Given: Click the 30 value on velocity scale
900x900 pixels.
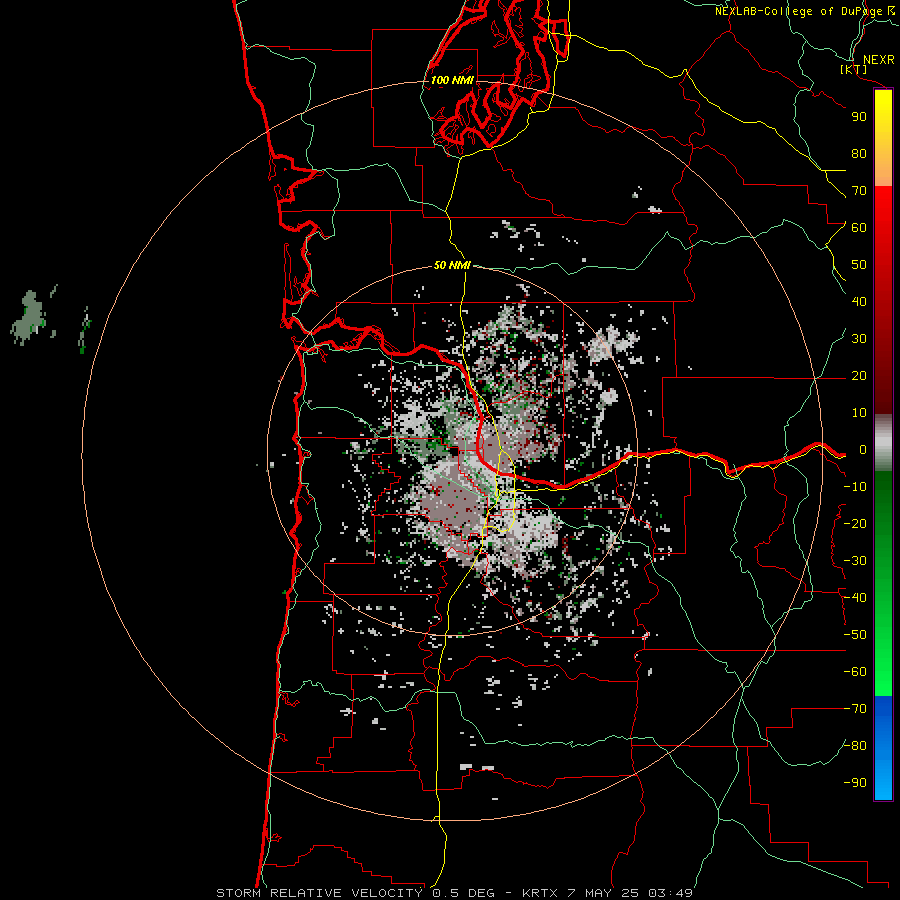Looking at the screenshot, I should [x=859, y=339].
